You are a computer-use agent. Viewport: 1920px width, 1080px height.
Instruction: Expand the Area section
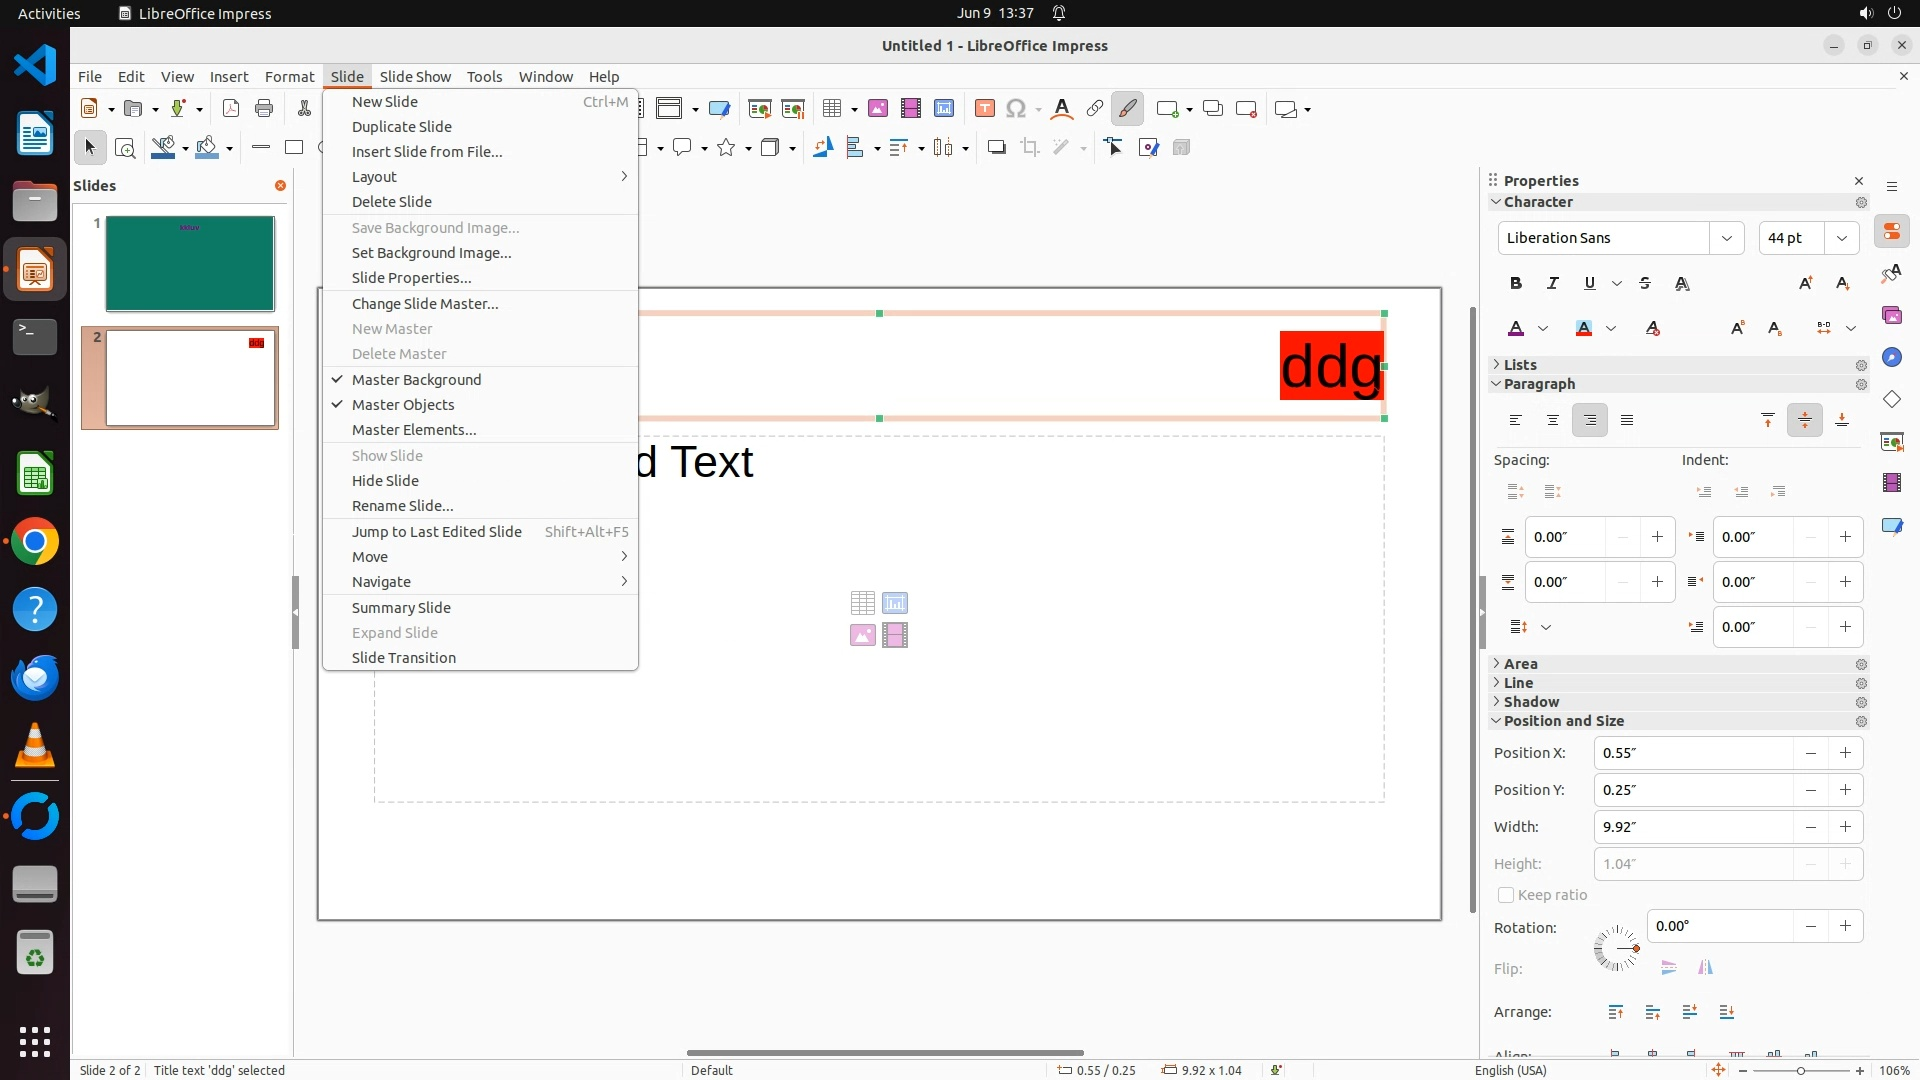pos(1520,664)
